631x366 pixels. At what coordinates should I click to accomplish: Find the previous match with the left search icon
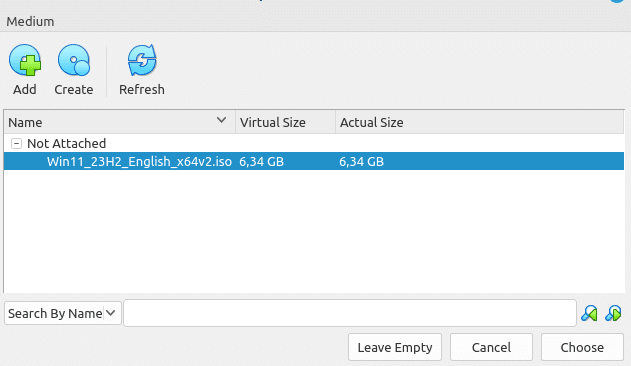pos(589,313)
